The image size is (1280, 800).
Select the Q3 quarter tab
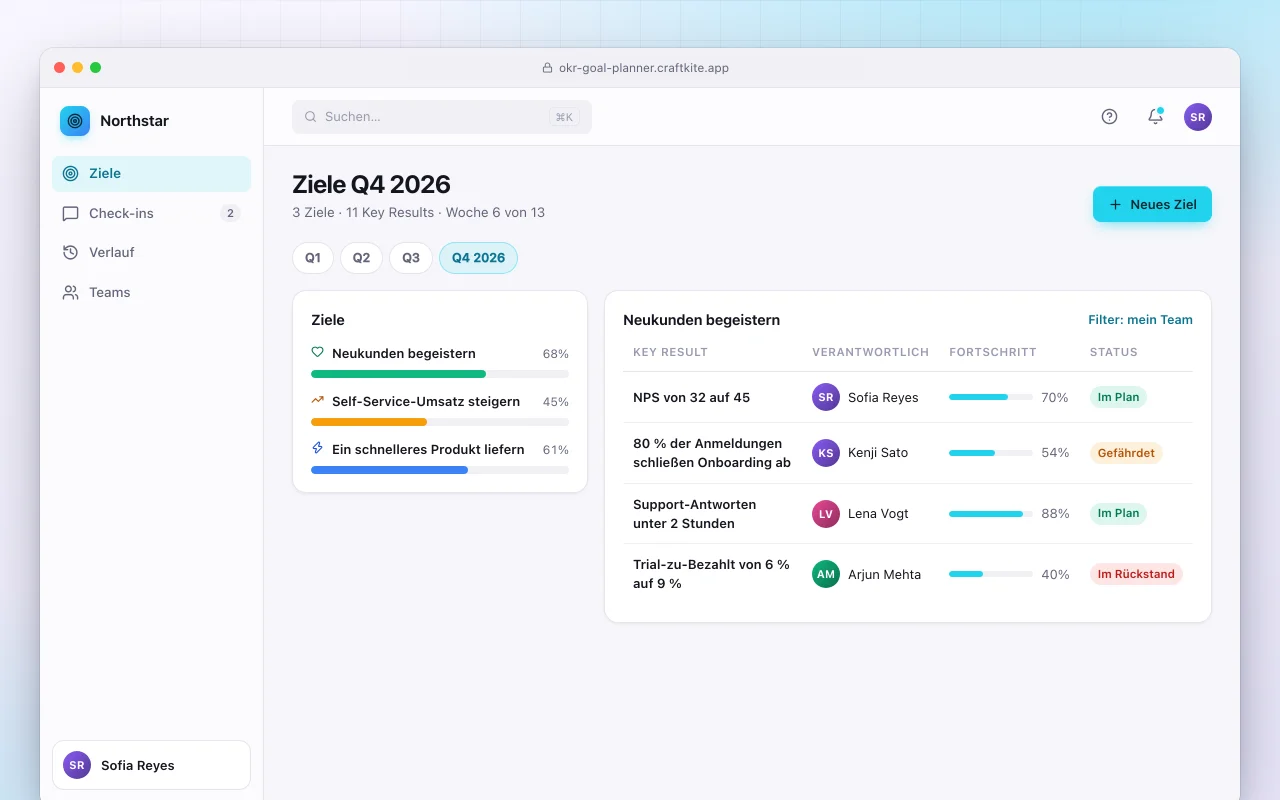(411, 258)
